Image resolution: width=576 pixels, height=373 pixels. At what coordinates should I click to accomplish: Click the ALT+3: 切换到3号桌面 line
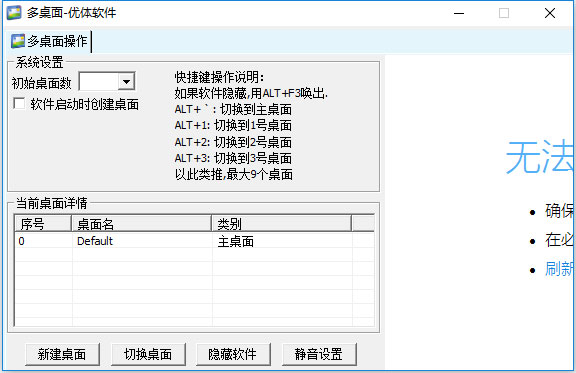(233, 158)
